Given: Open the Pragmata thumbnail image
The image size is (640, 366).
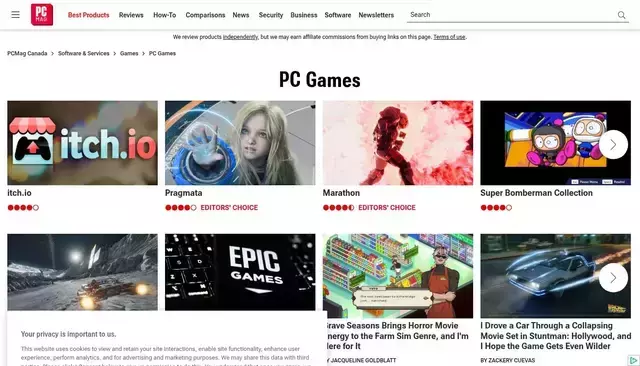Looking at the screenshot, I should click(240, 143).
